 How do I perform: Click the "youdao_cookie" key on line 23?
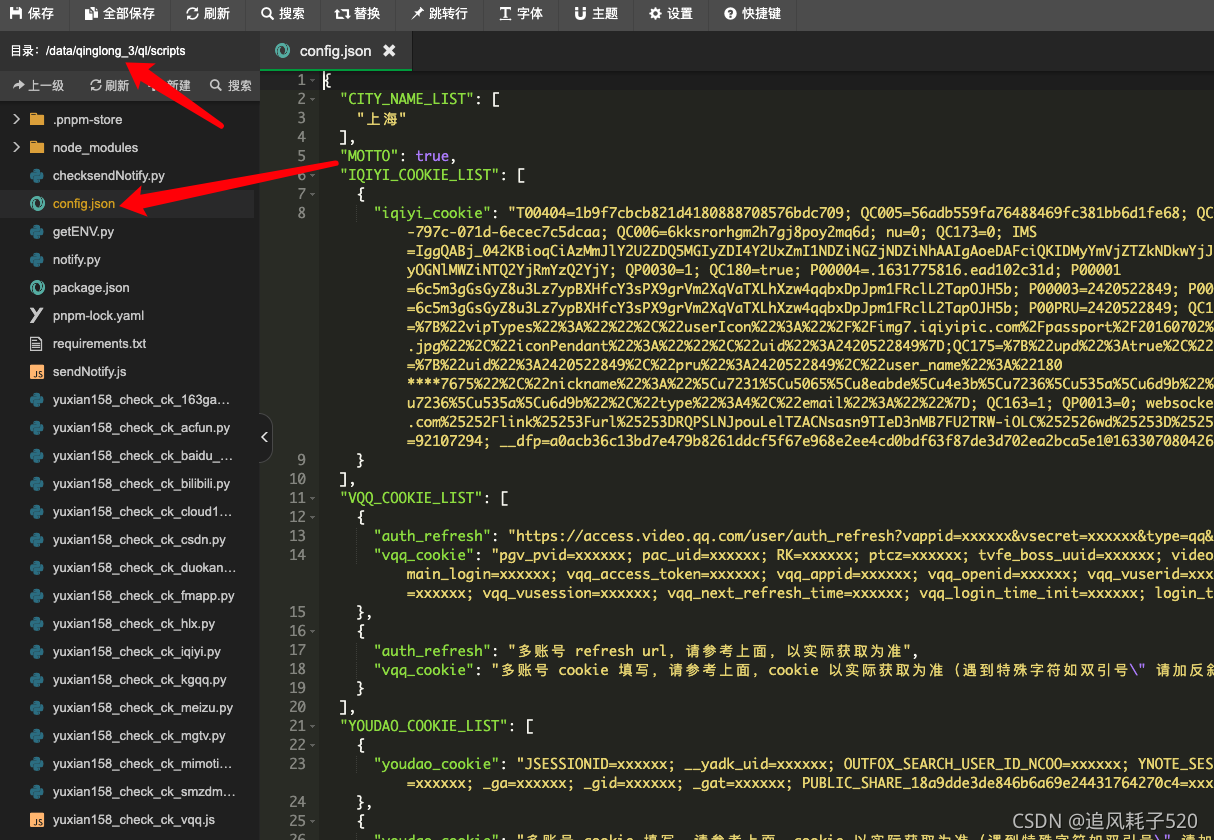point(436,764)
